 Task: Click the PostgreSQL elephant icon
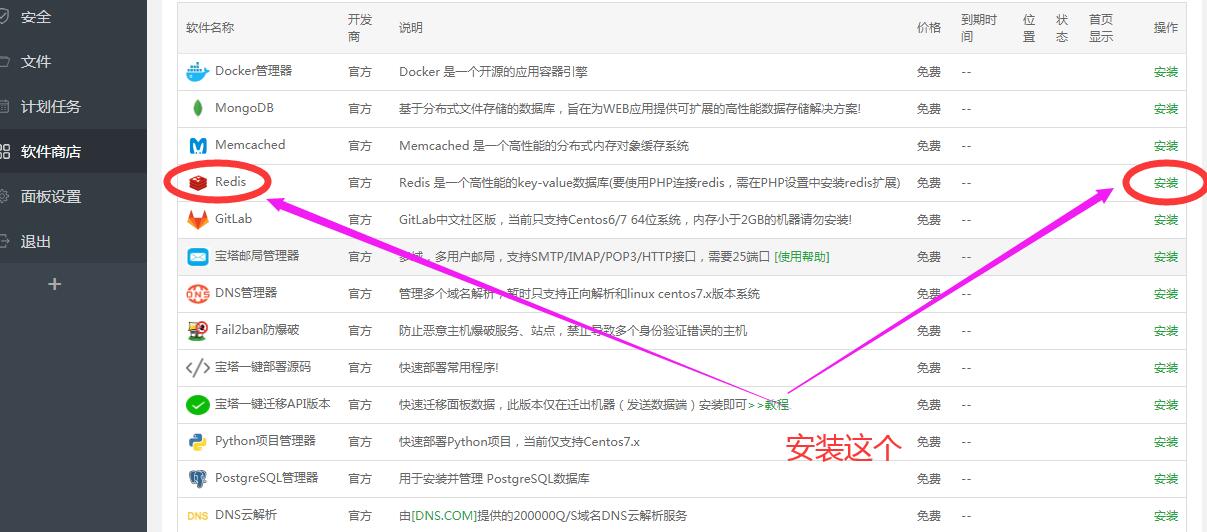click(x=197, y=479)
